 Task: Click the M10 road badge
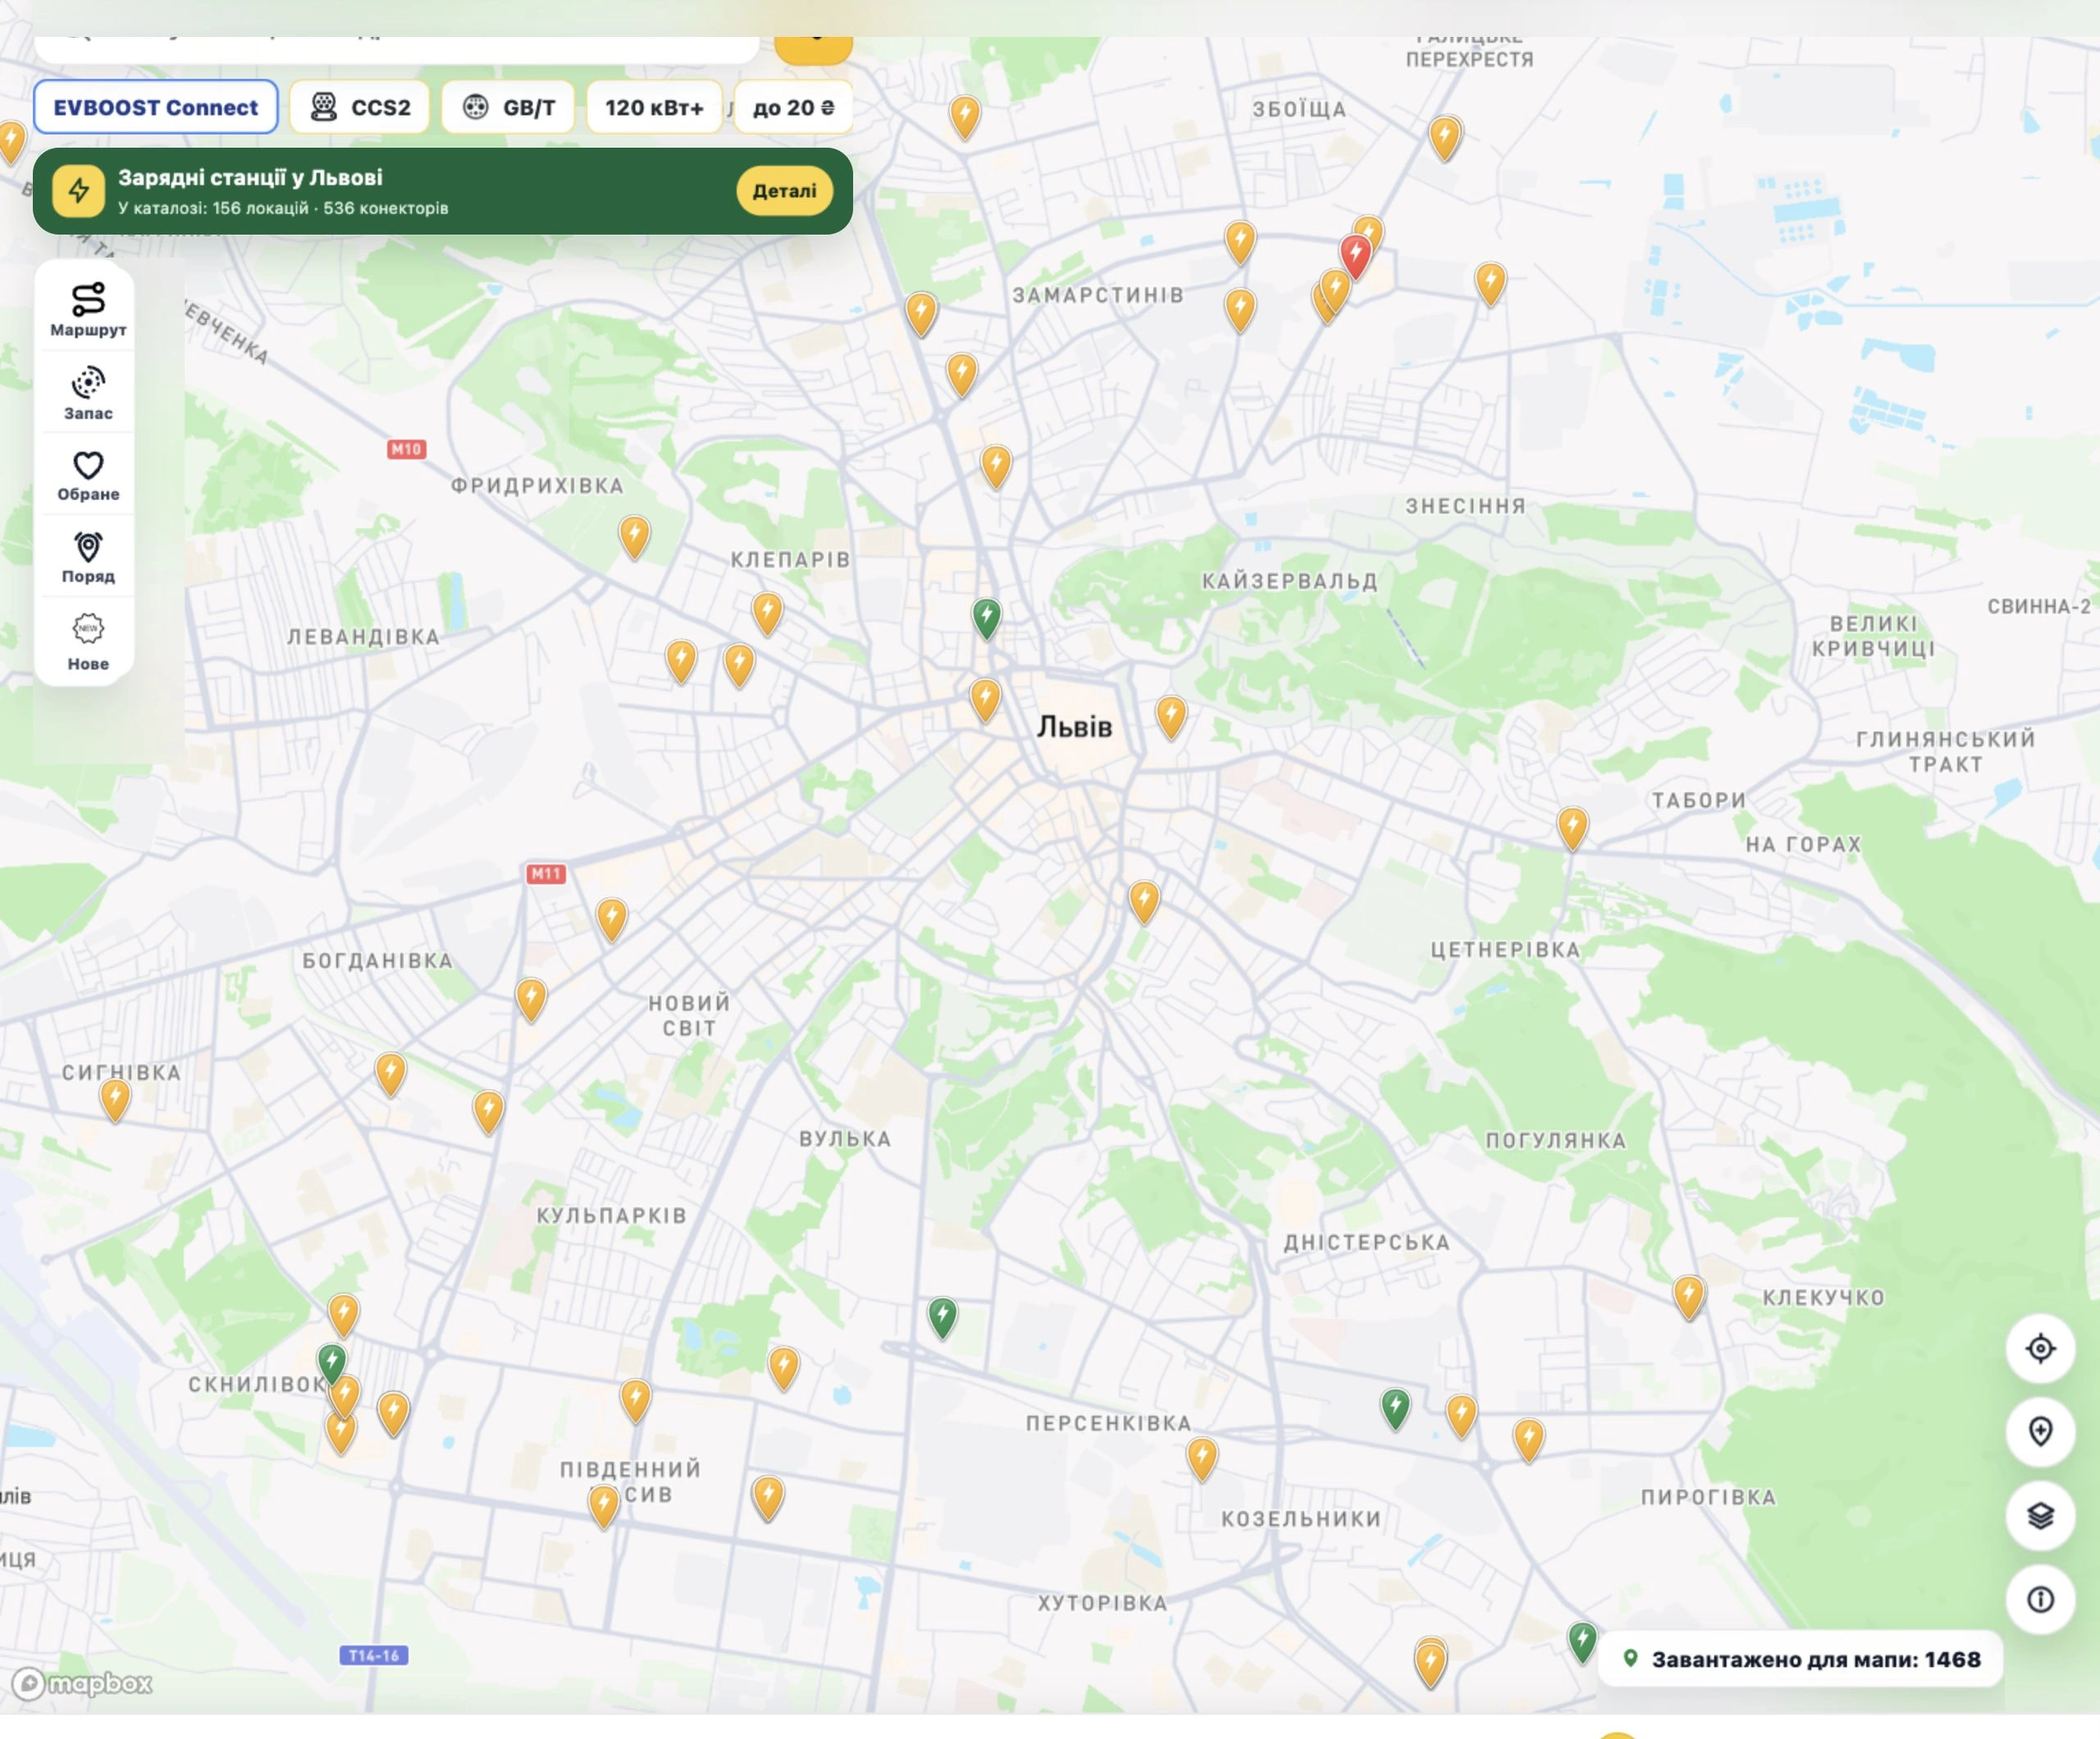(407, 449)
